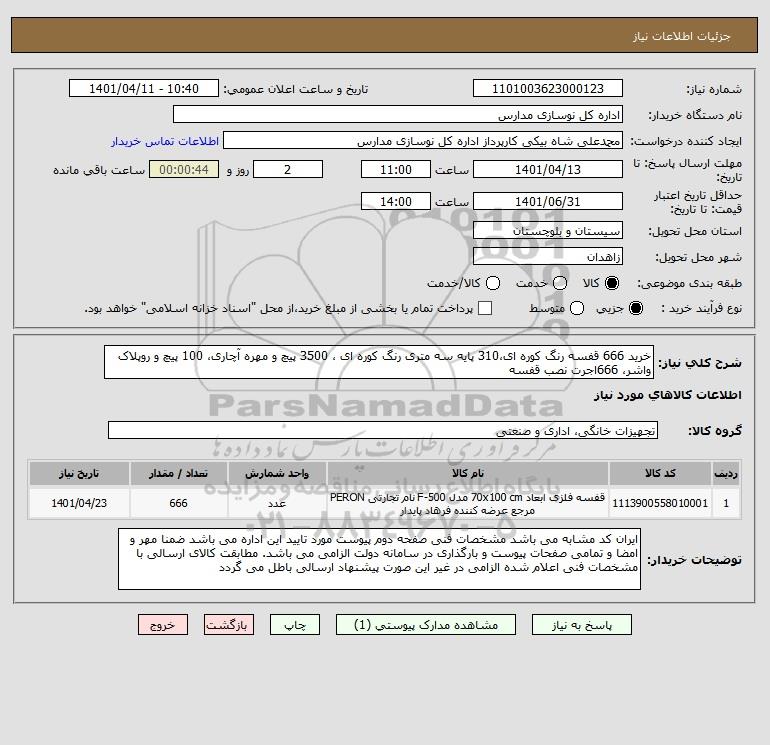This screenshot has height=745, width=770.
Task: Click the announcement date field 1401/04/11 - 10:40
Action: [x=143, y=88]
